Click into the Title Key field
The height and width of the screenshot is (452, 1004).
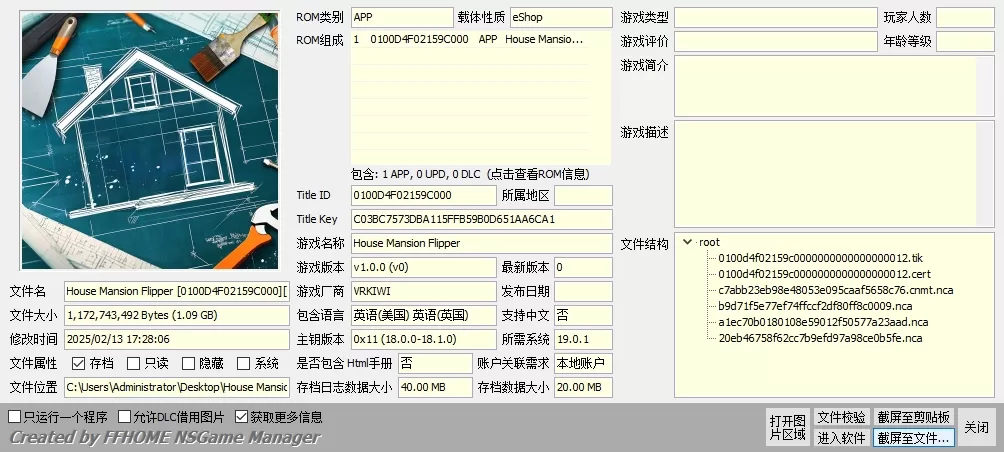tap(481, 219)
